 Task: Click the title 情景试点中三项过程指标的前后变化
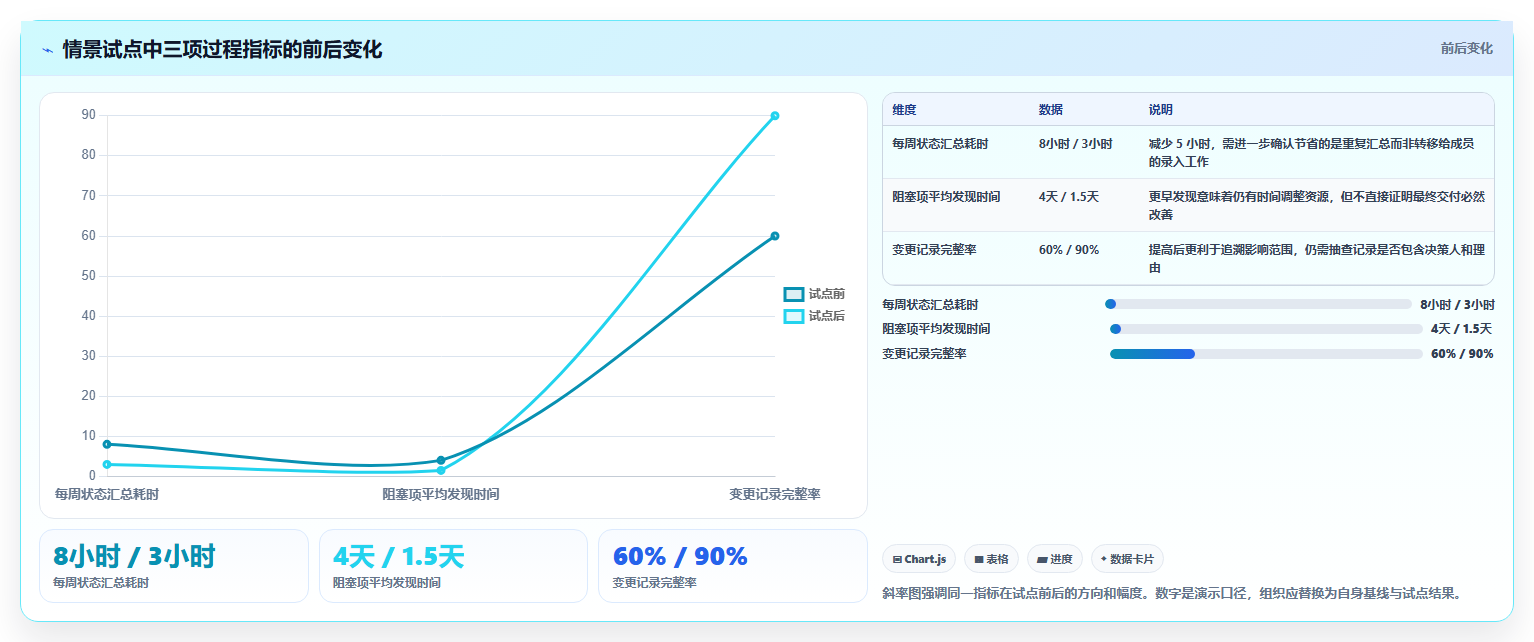pyautogui.click(x=222, y=49)
